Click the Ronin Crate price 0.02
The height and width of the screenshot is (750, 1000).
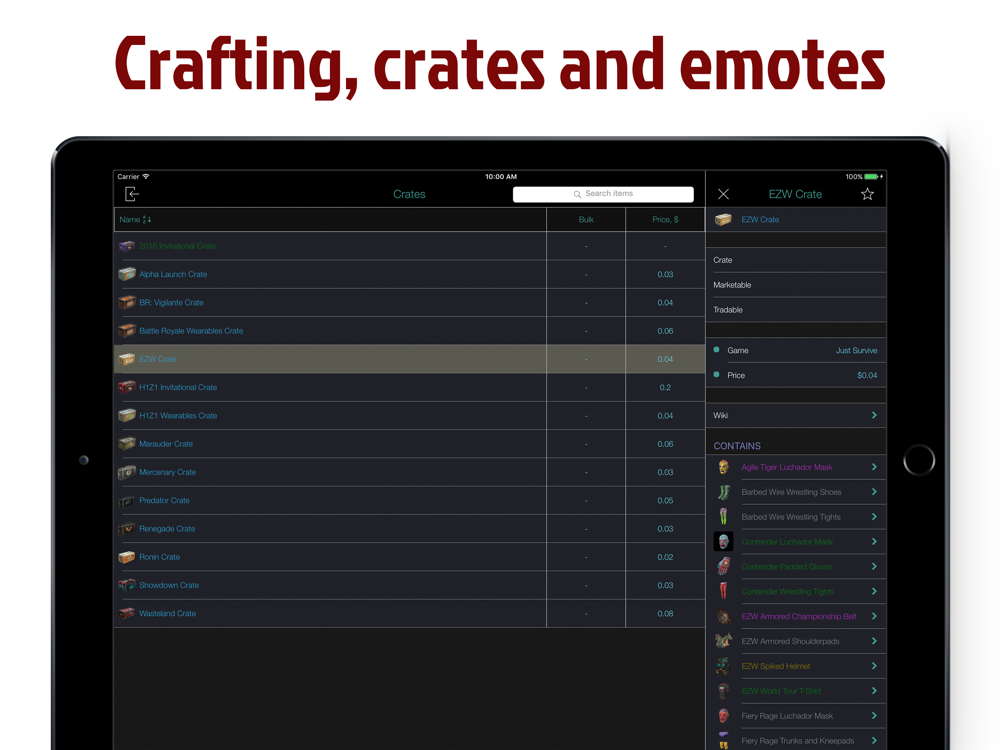[x=665, y=557]
